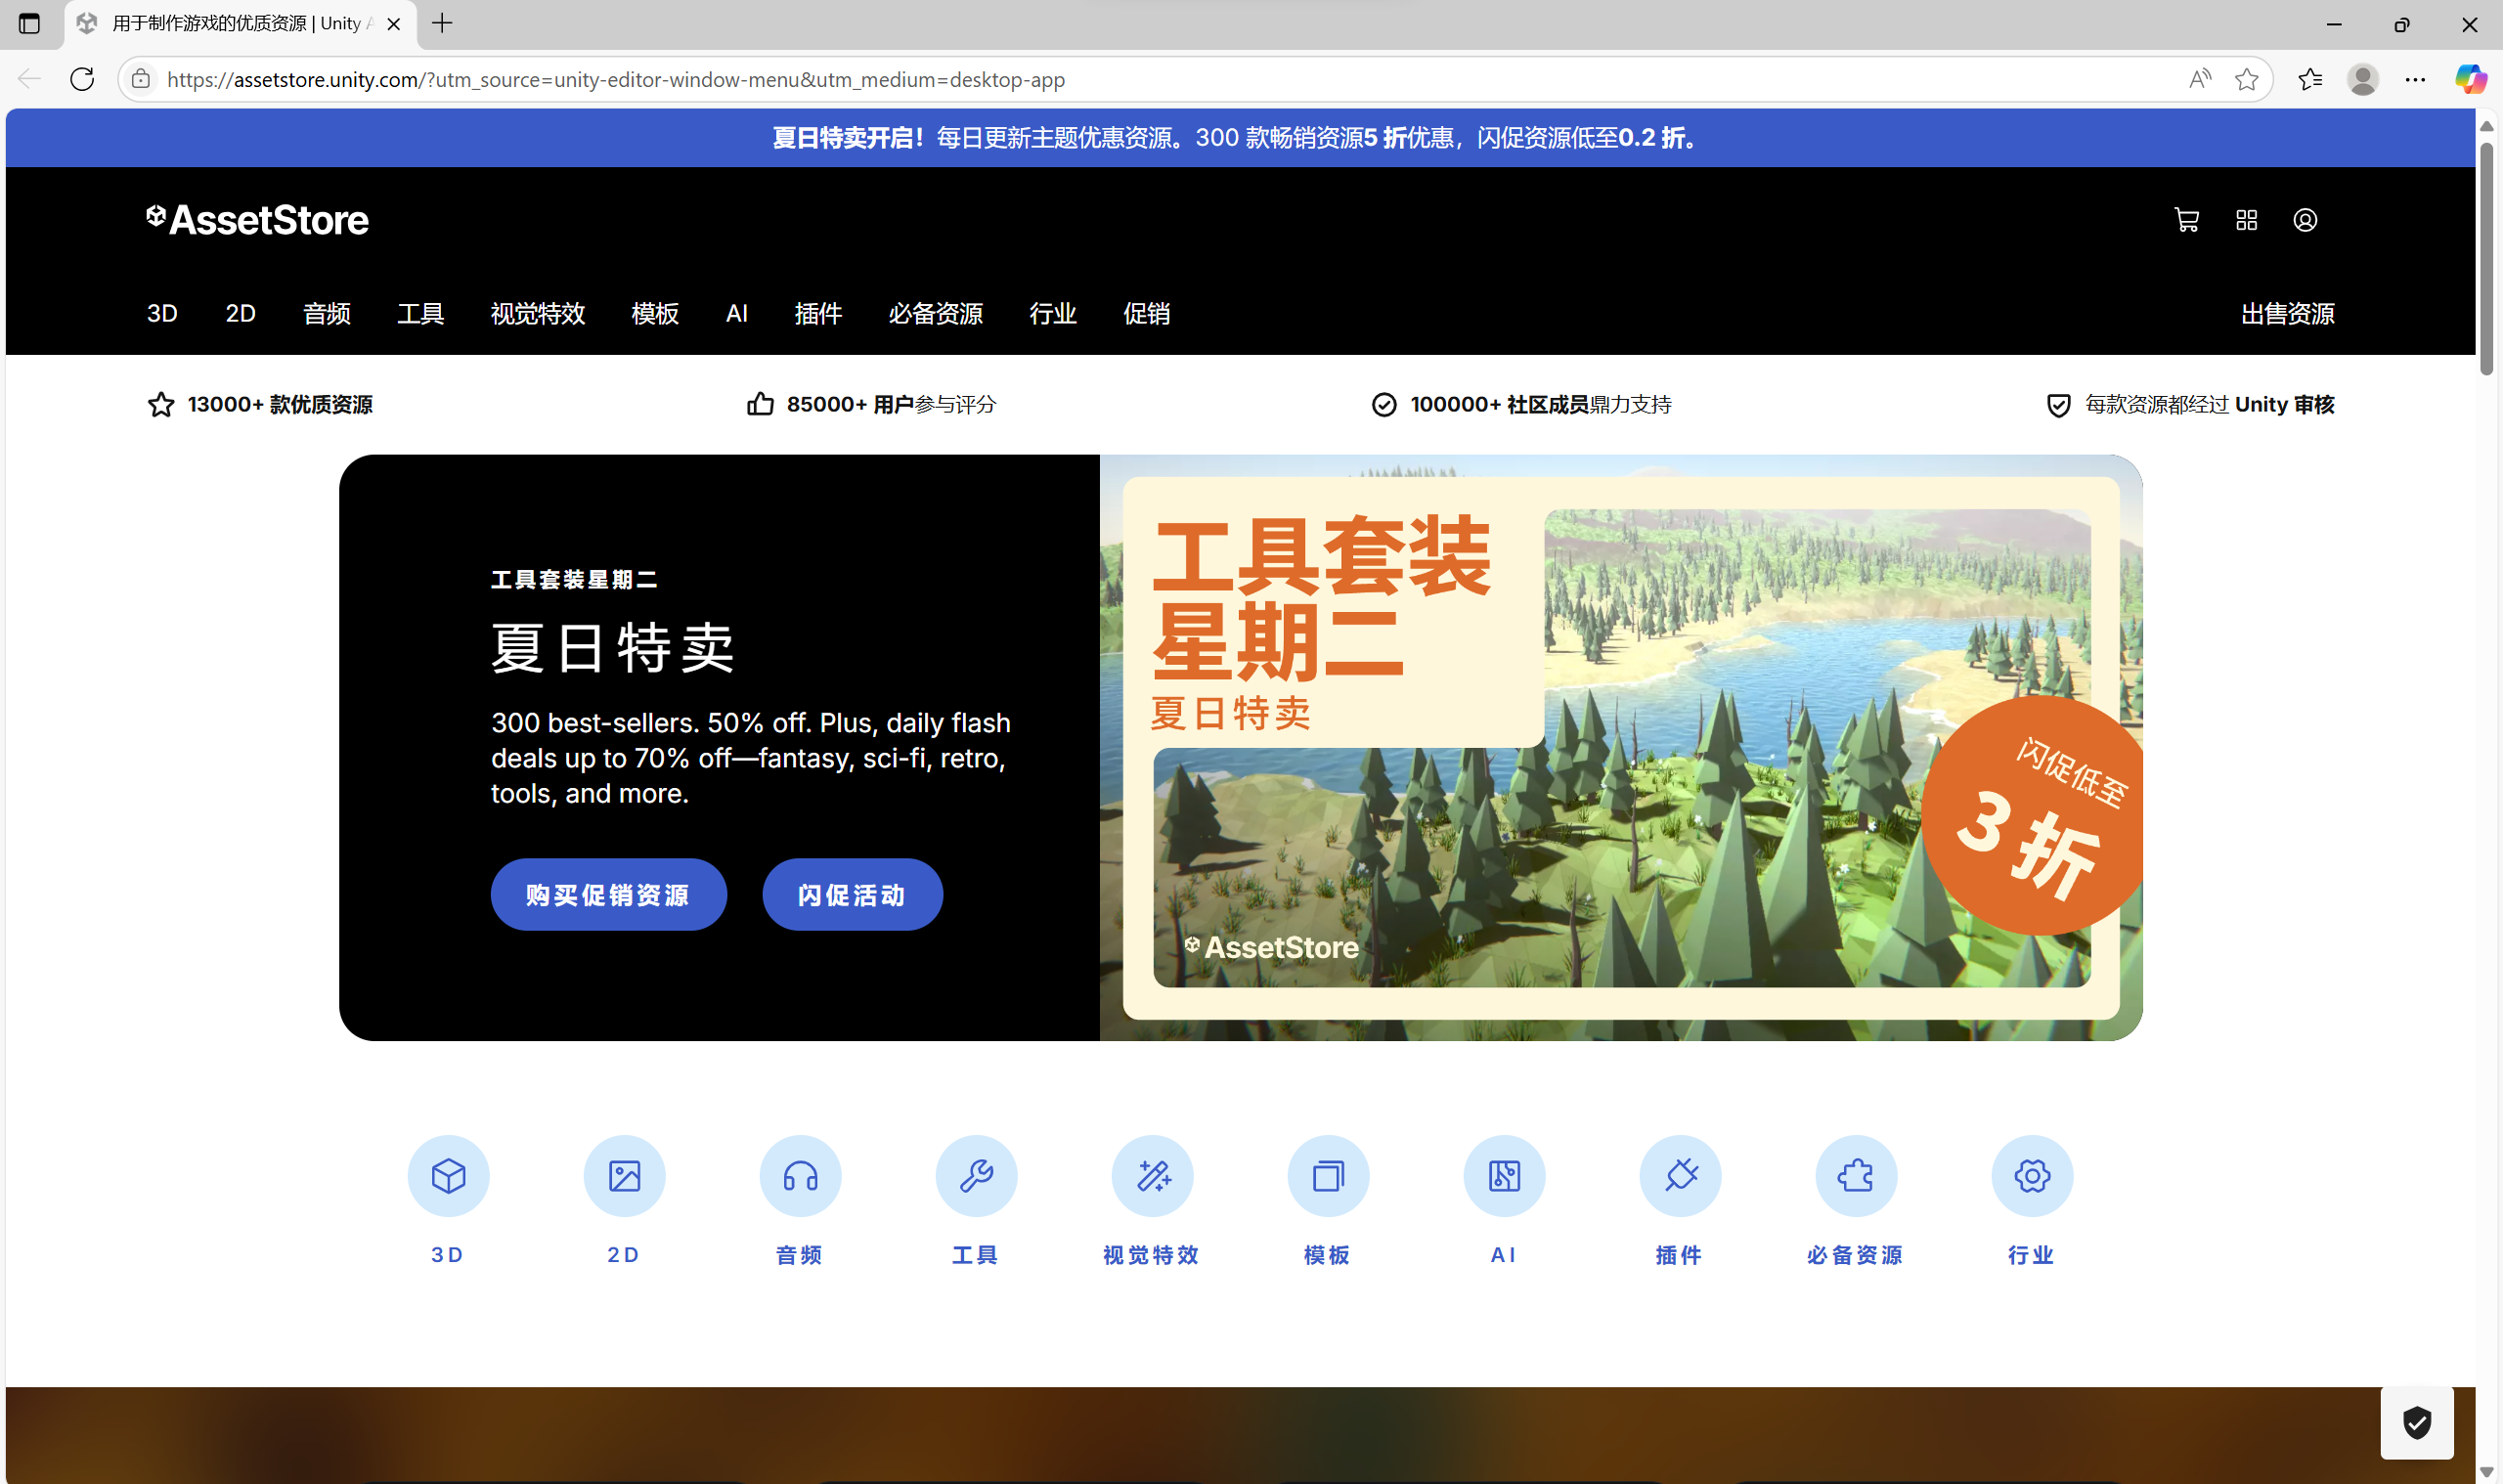The image size is (2503, 1484).
Task: Open the AI navigation menu item
Action: click(737, 314)
